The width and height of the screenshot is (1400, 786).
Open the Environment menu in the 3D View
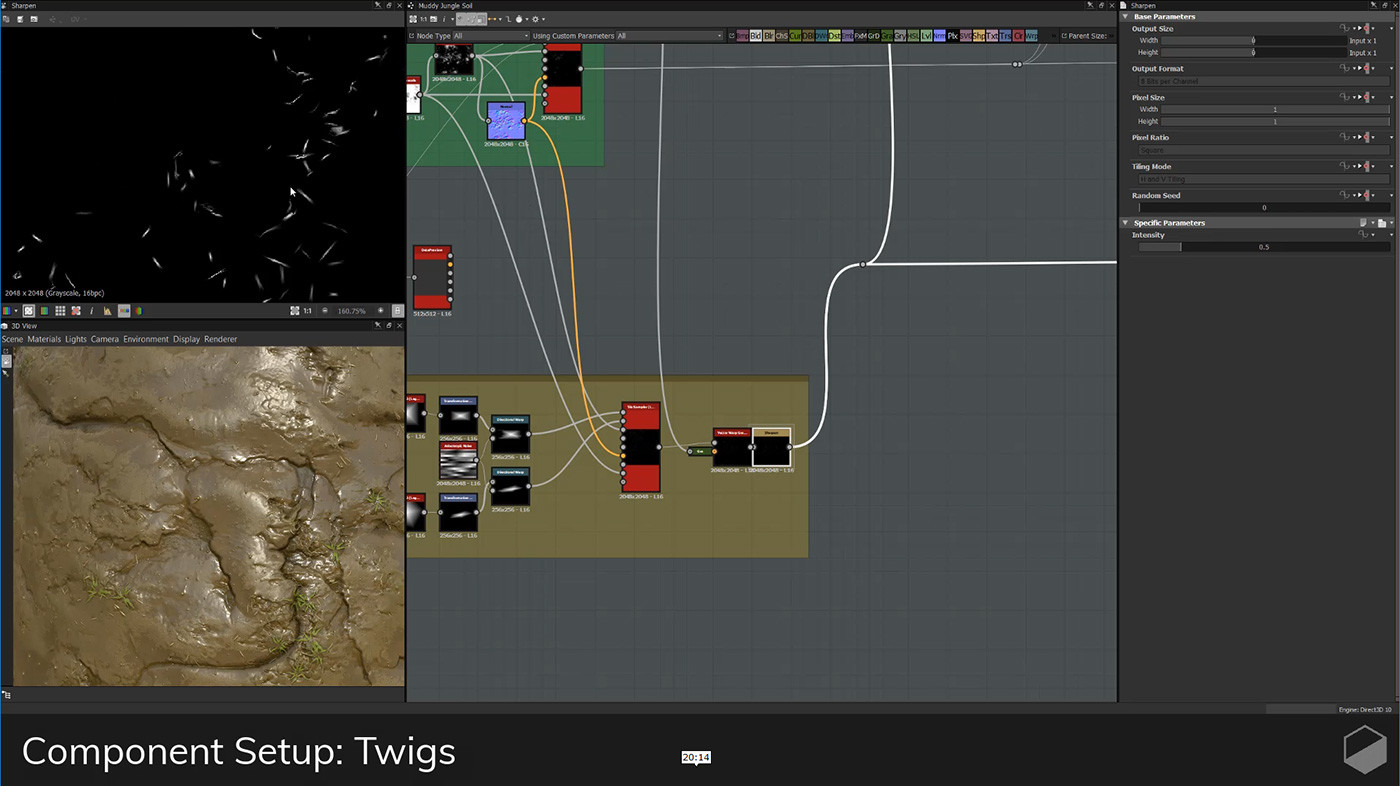coord(146,339)
